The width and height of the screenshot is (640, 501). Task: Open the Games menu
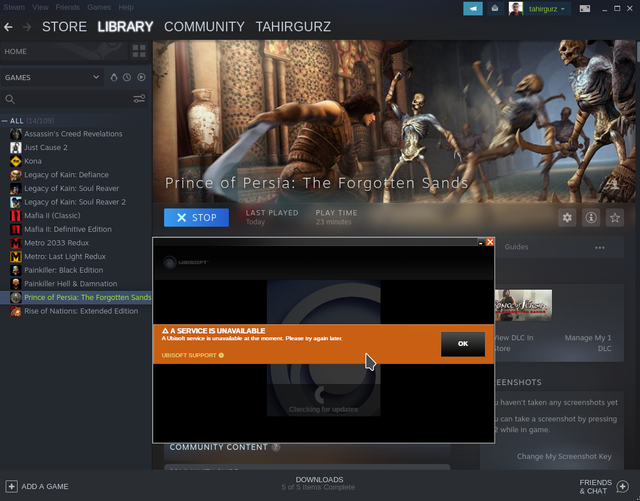click(99, 7)
